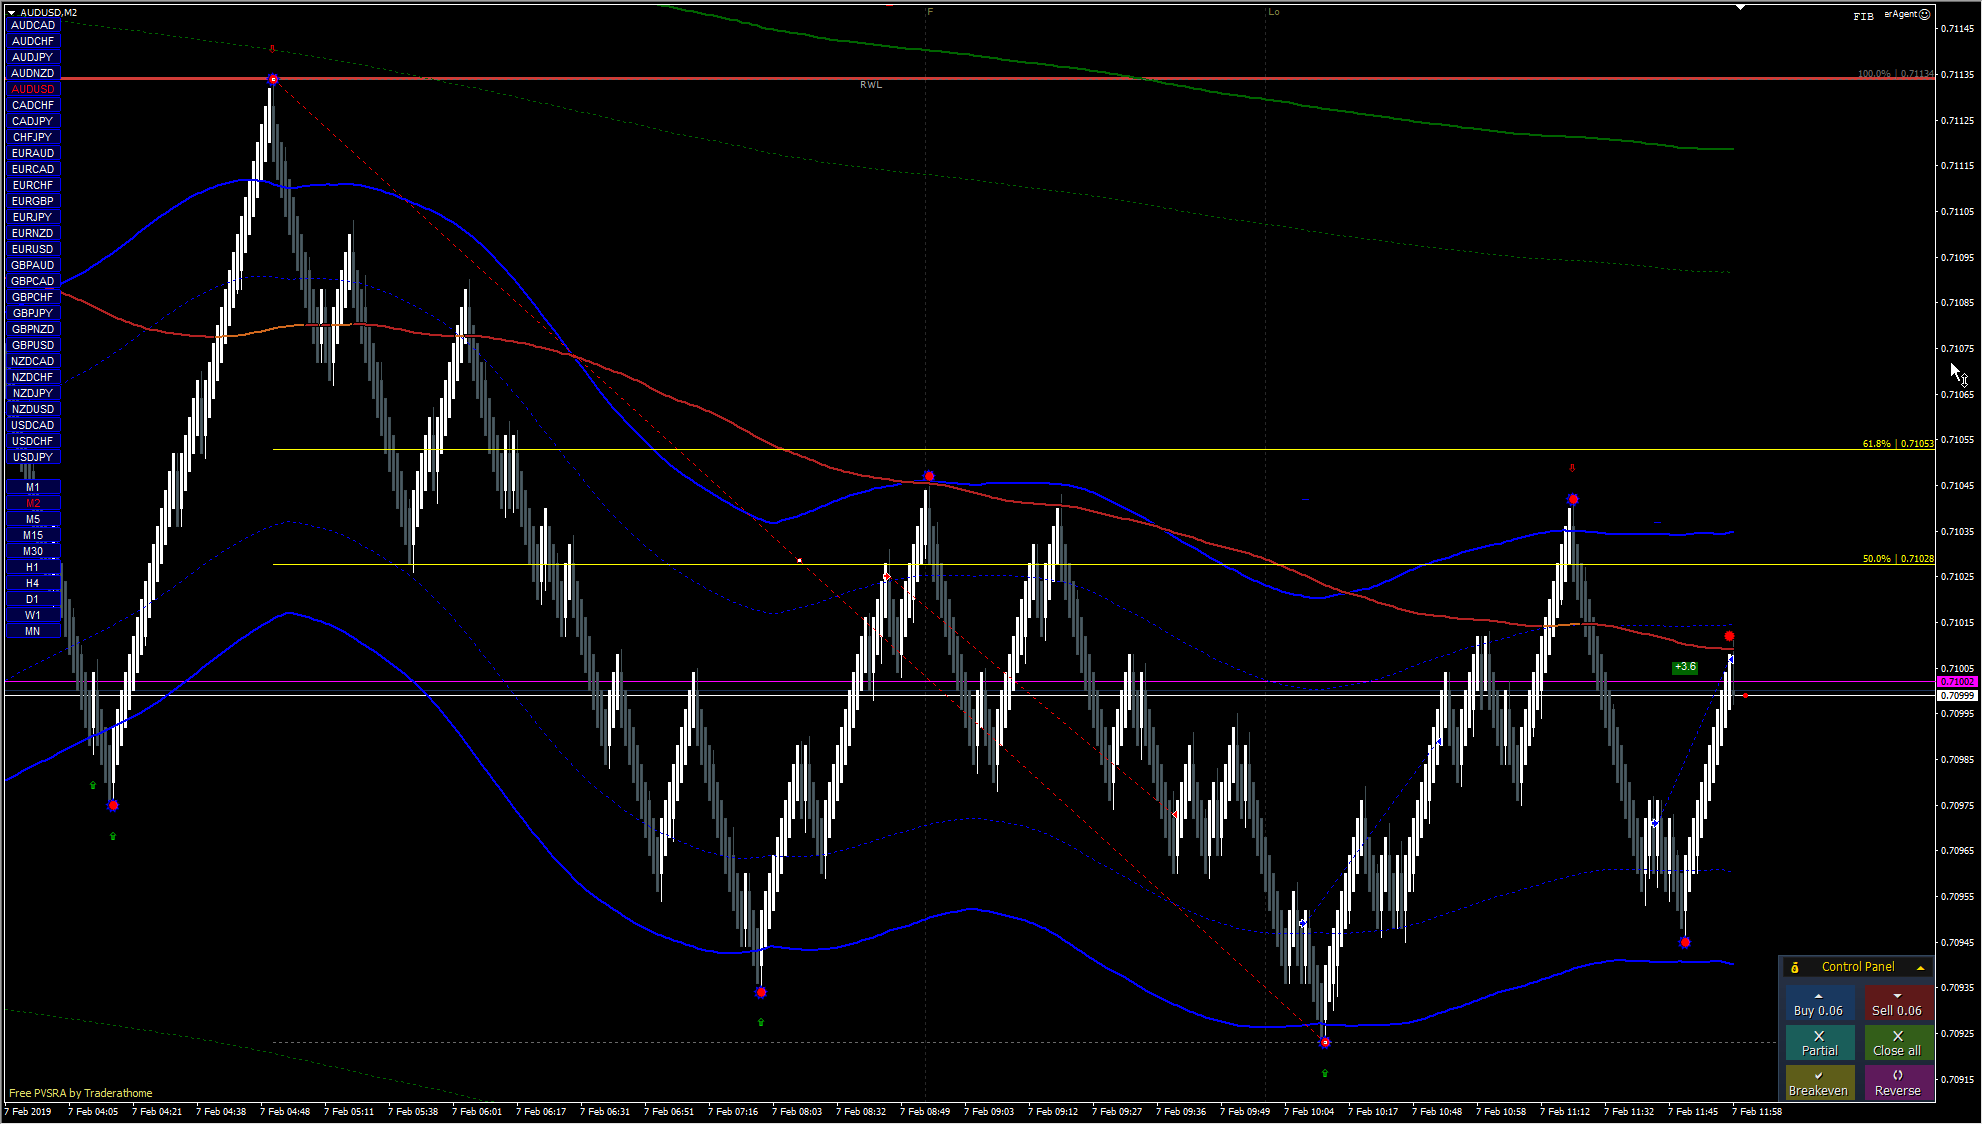Image resolution: width=1983 pixels, height=1125 pixels.
Task: Switch symbol to USDCAD
Action: coord(33,425)
